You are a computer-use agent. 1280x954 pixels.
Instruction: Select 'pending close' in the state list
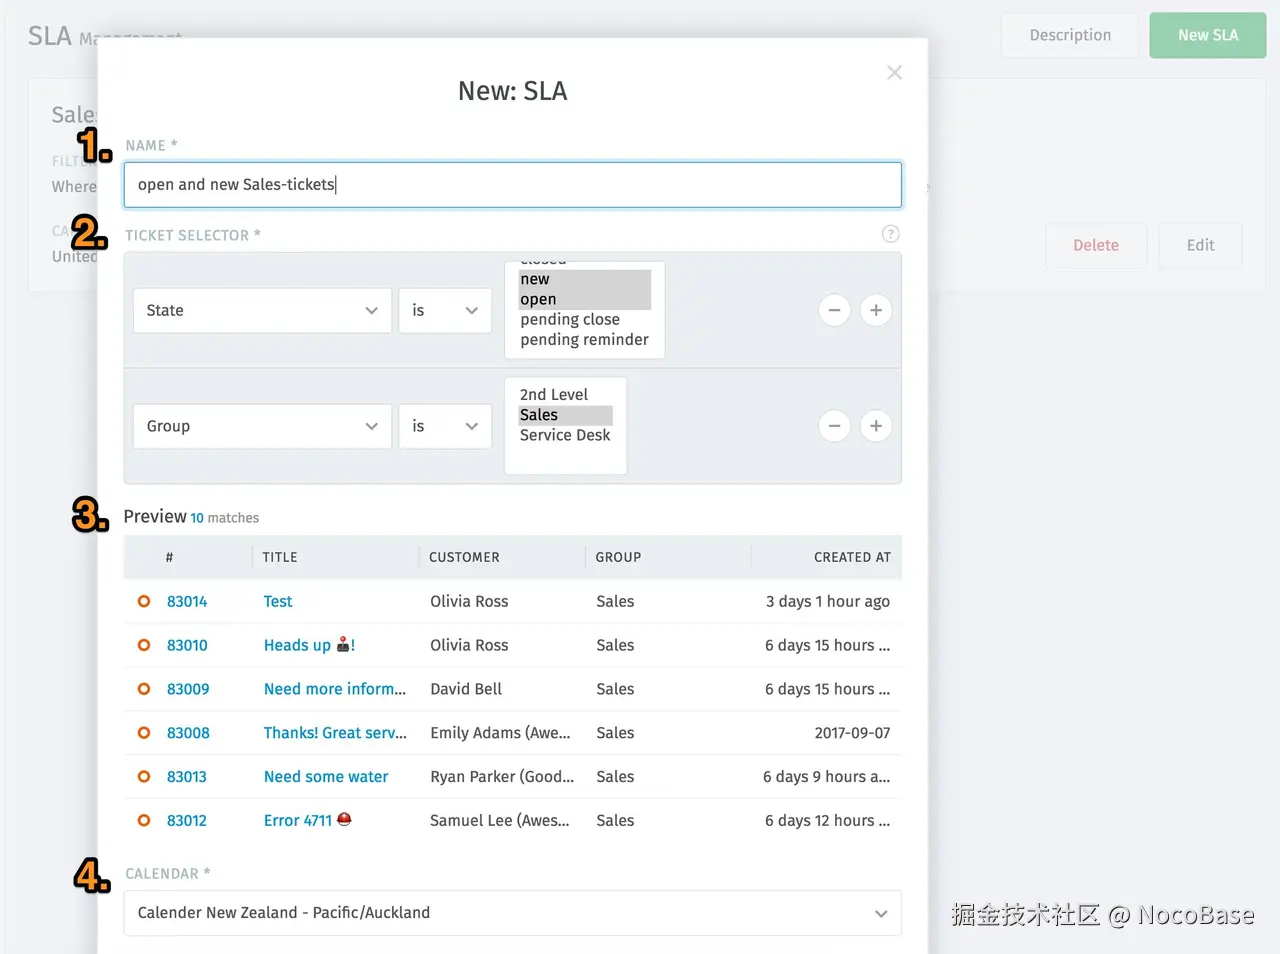coord(585,319)
